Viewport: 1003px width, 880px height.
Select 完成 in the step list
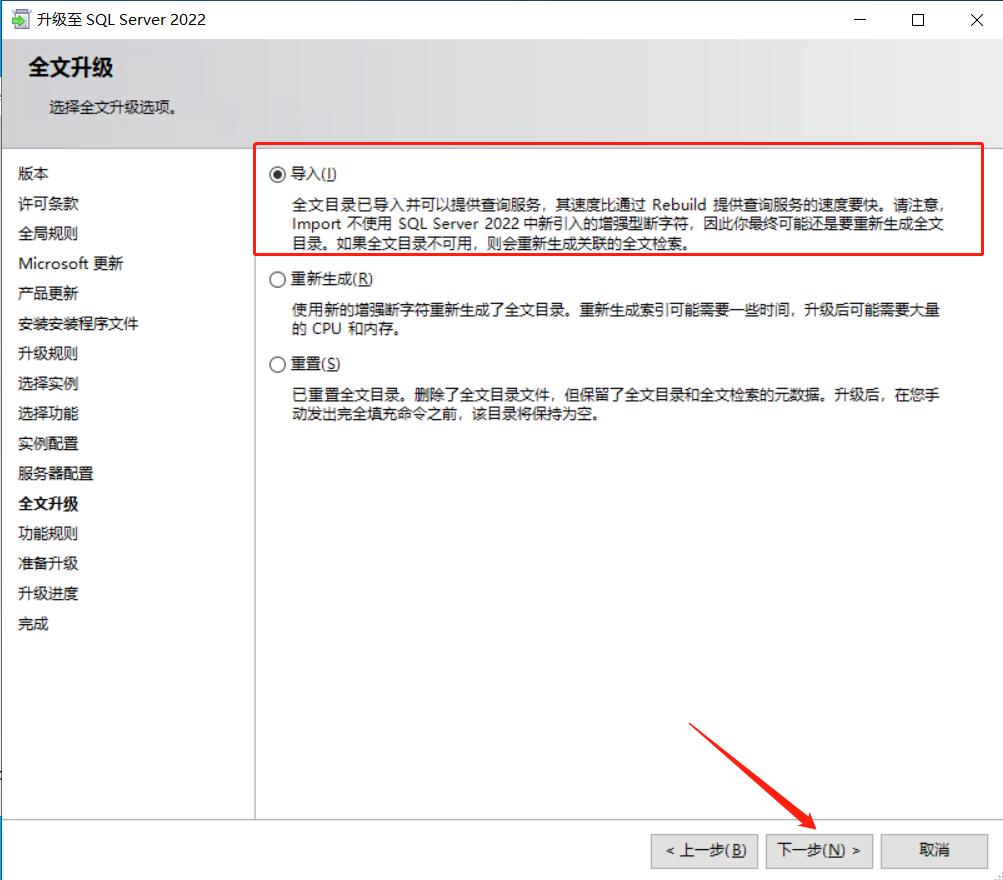click(x=33, y=624)
